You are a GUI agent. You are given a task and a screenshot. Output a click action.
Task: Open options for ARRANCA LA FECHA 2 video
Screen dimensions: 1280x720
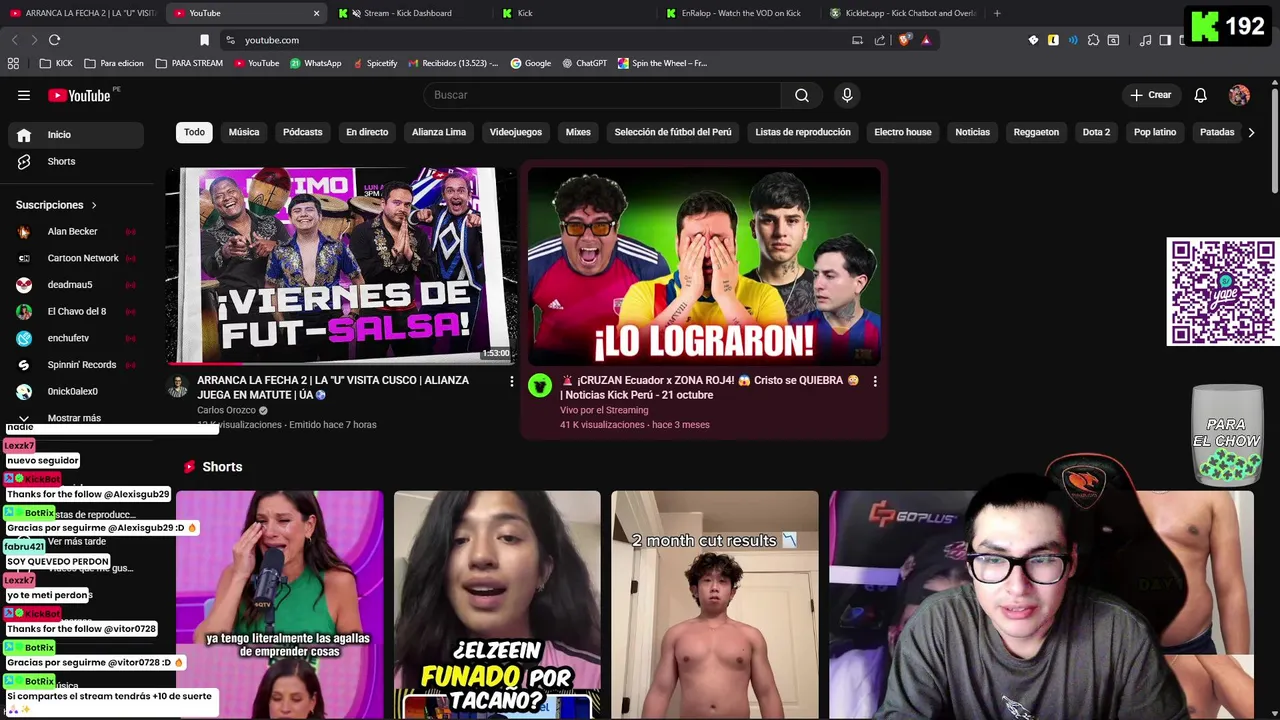(x=512, y=381)
